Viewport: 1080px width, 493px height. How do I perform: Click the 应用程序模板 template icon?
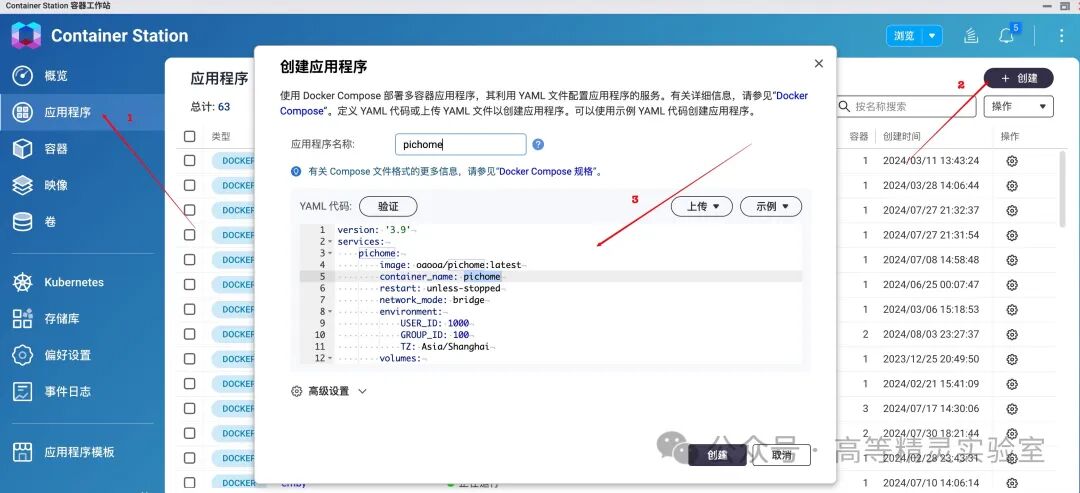23,452
